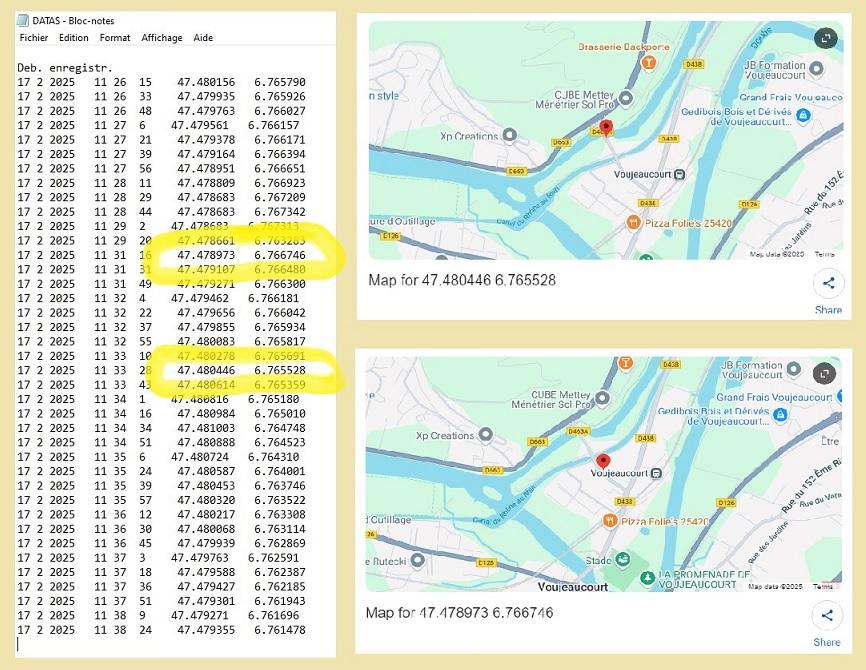Open the Fichier menu in Bloc-notes
This screenshot has width=866, height=670.
click(x=34, y=38)
